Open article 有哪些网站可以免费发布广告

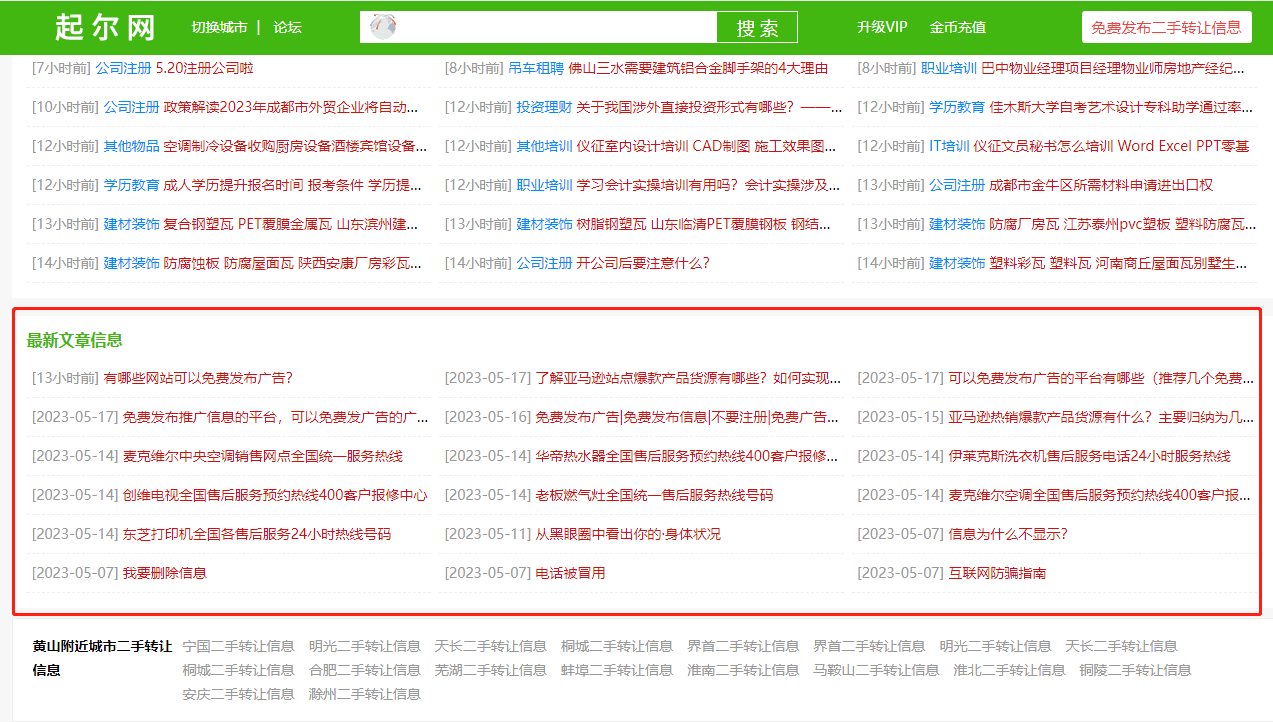(x=198, y=378)
